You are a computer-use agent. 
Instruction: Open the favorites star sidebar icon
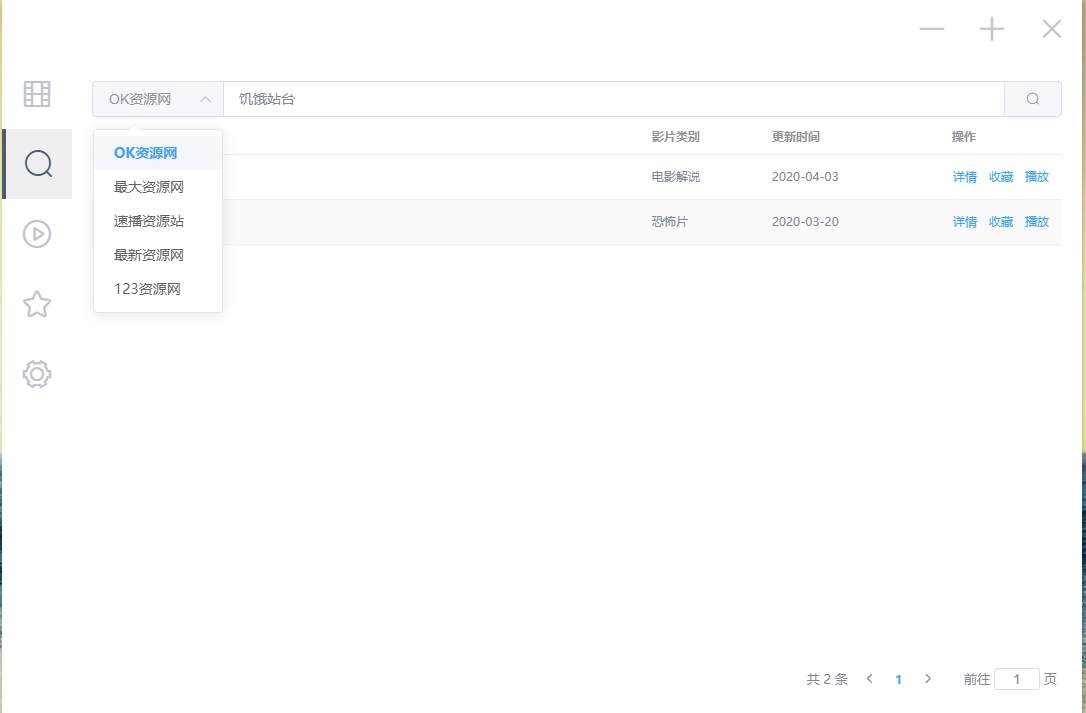(x=37, y=303)
